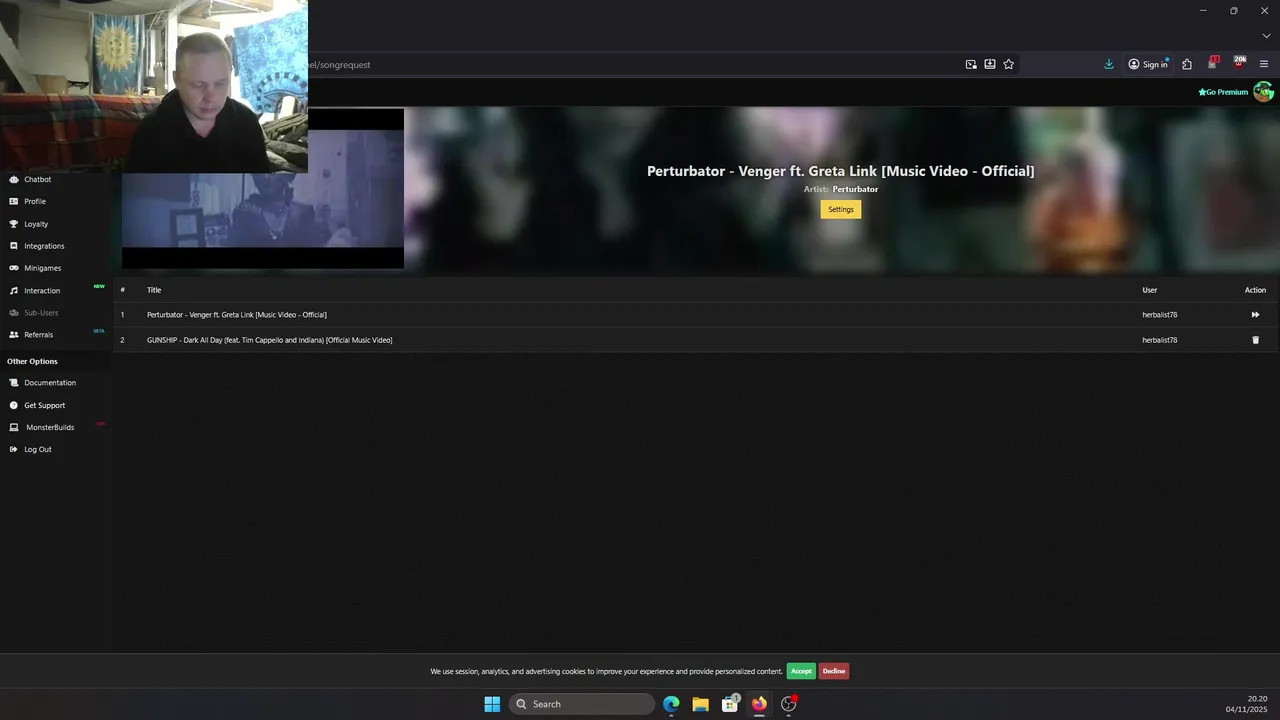This screenshot has height=720, width=1280.
Task: Open the browser Extensions puzzle icon
Action: click(1187, 64)
